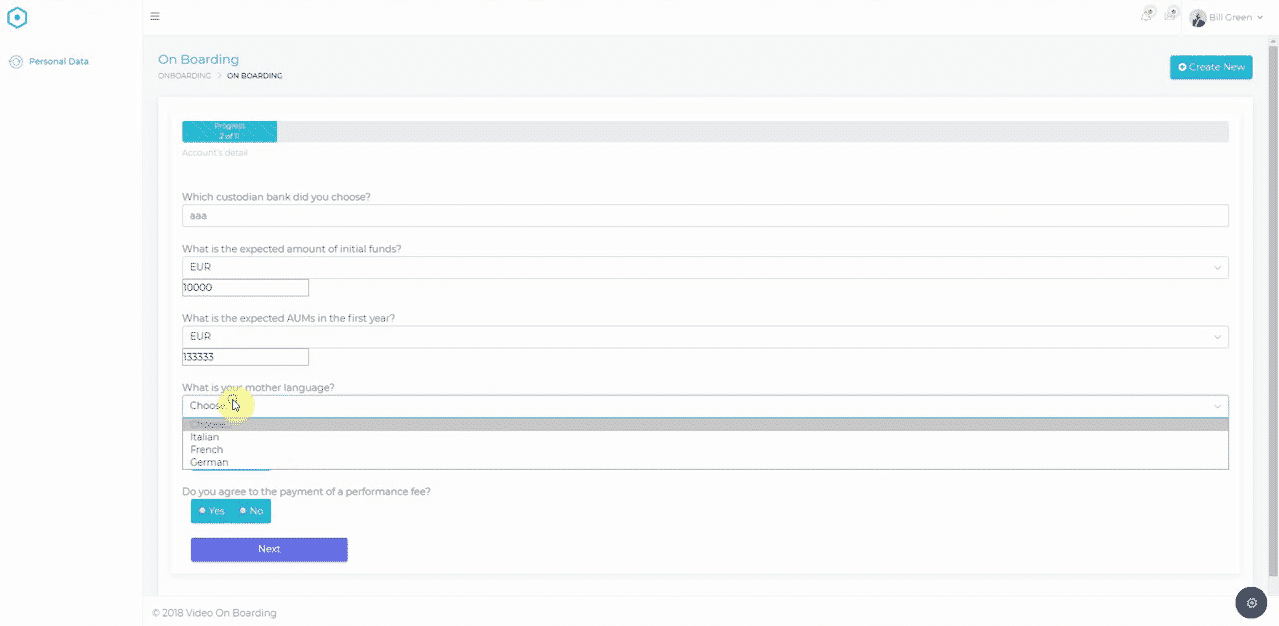Image resolution: width=1279 pixels, height=626 pixels.
Task: Toggle the hamburger sidebar menu
Action: click(x=155, y=17)
